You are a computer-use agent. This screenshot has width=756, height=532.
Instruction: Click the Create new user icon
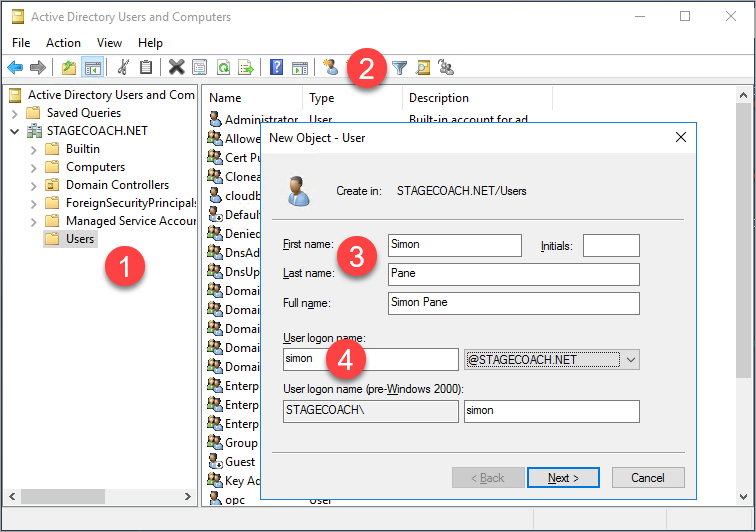pos(331,67)
